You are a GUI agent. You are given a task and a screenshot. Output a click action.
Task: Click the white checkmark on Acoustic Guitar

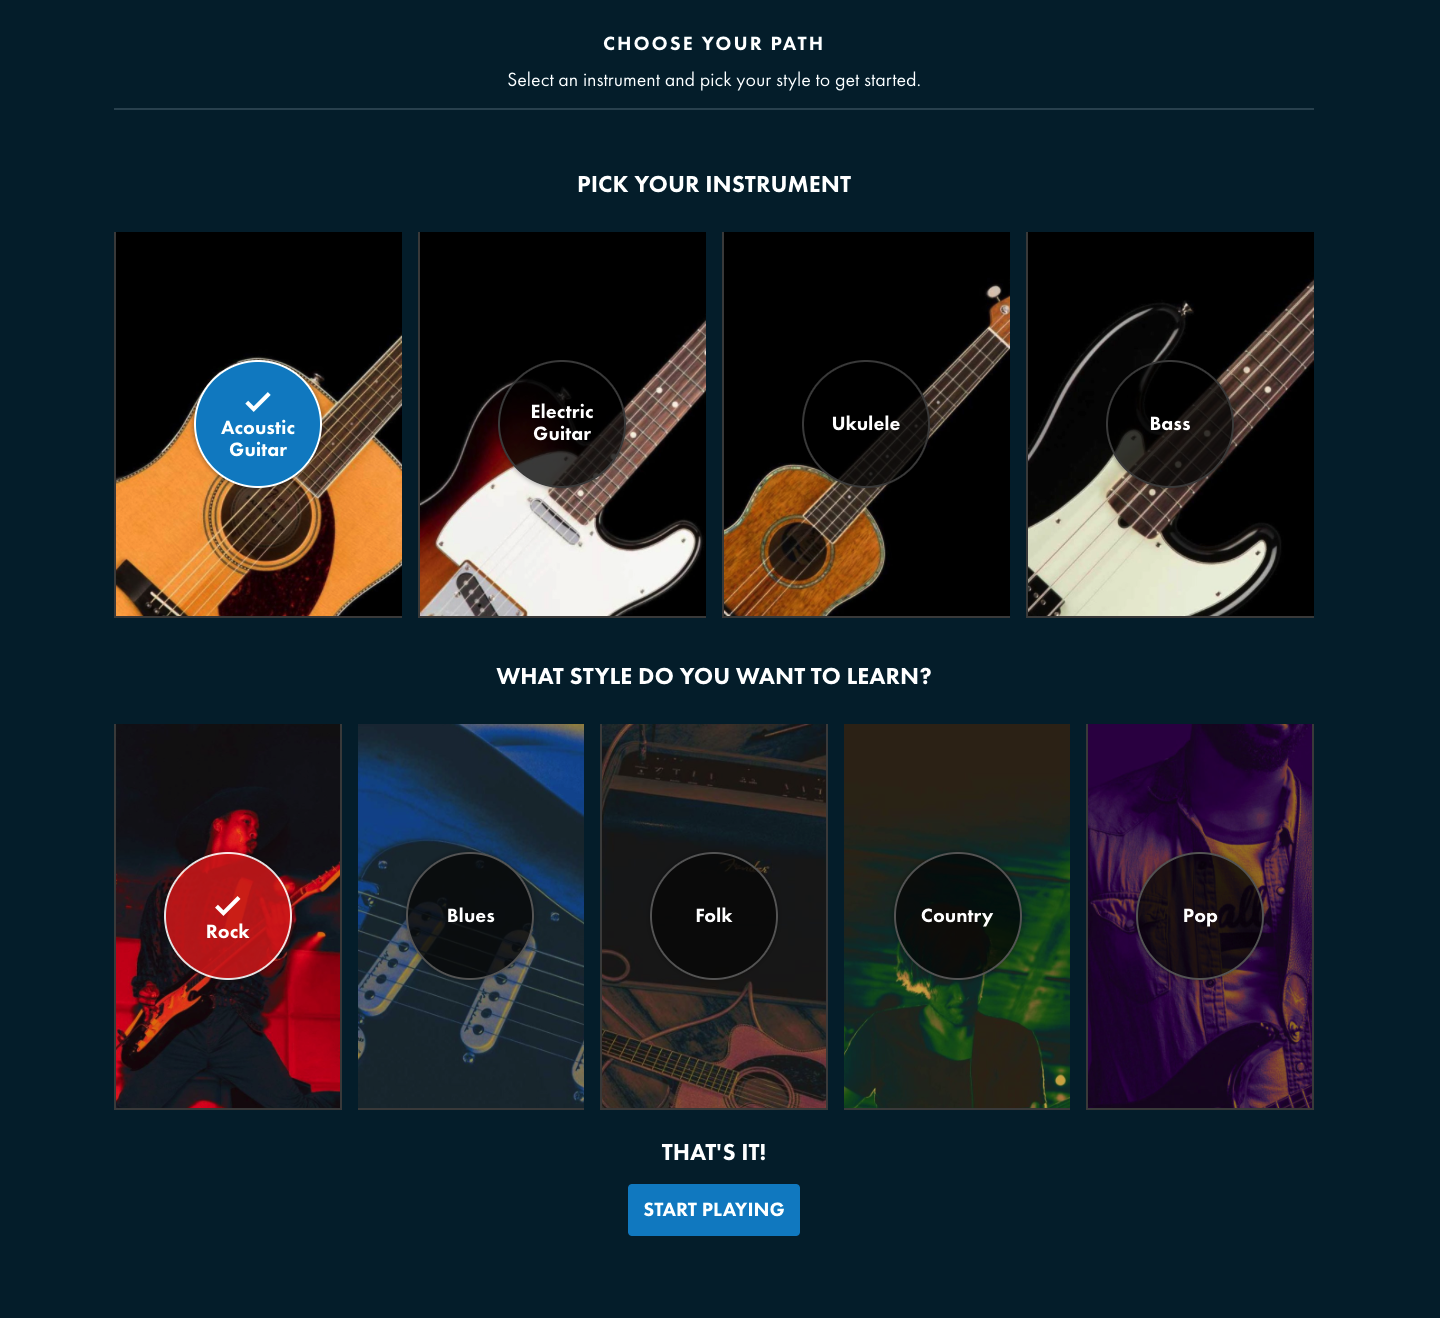tap(258, 402)
